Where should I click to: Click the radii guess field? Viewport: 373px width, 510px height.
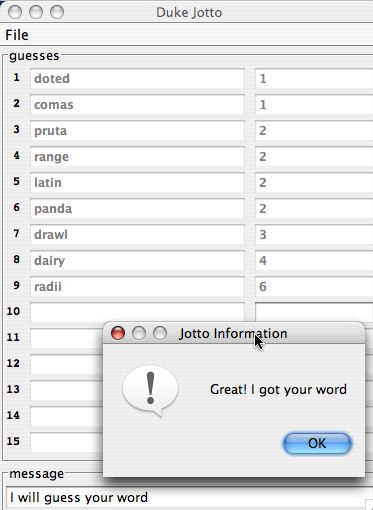(137, 287)
